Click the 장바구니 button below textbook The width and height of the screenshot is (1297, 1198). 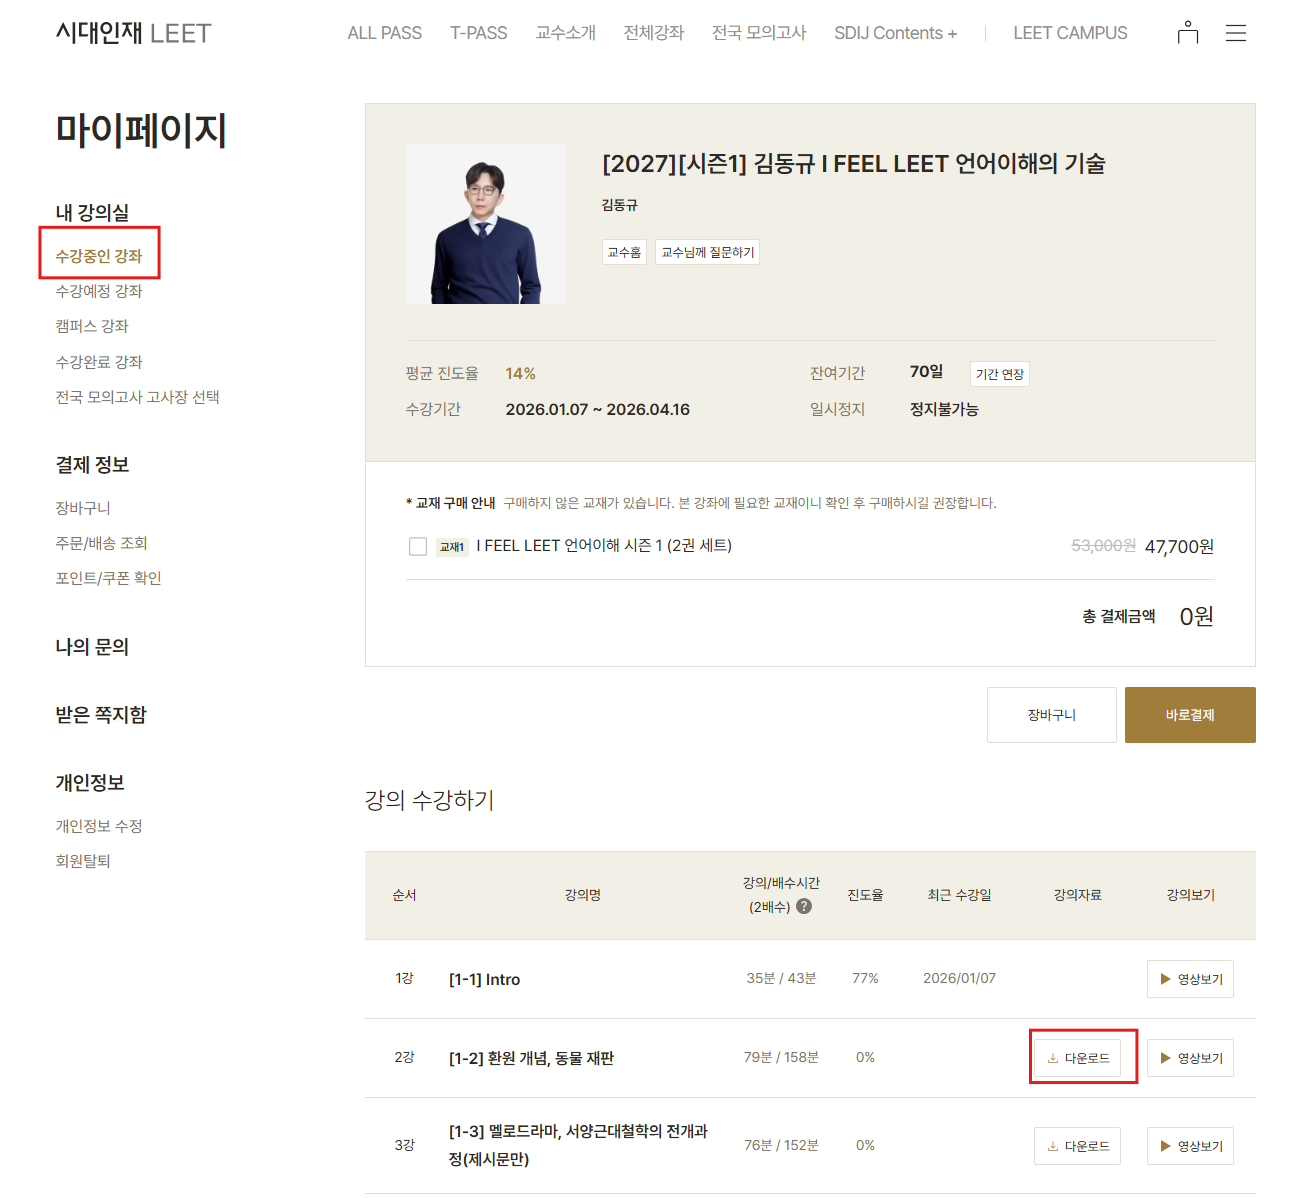[x=1051, y=715]
